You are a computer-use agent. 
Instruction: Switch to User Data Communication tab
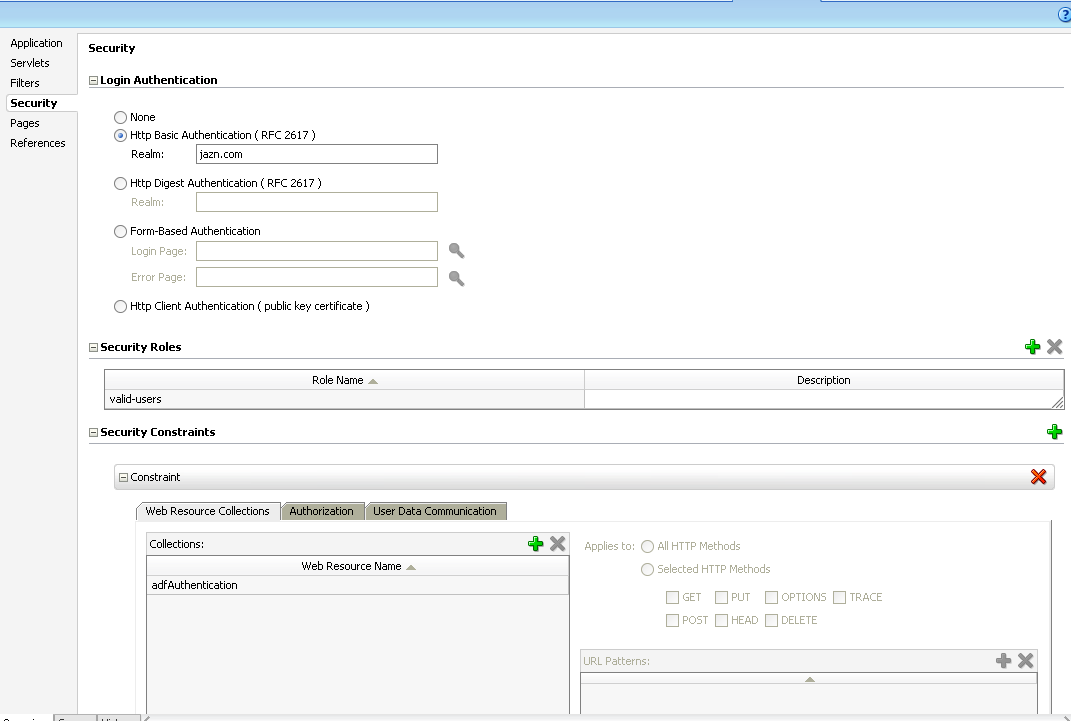[434, 511]
